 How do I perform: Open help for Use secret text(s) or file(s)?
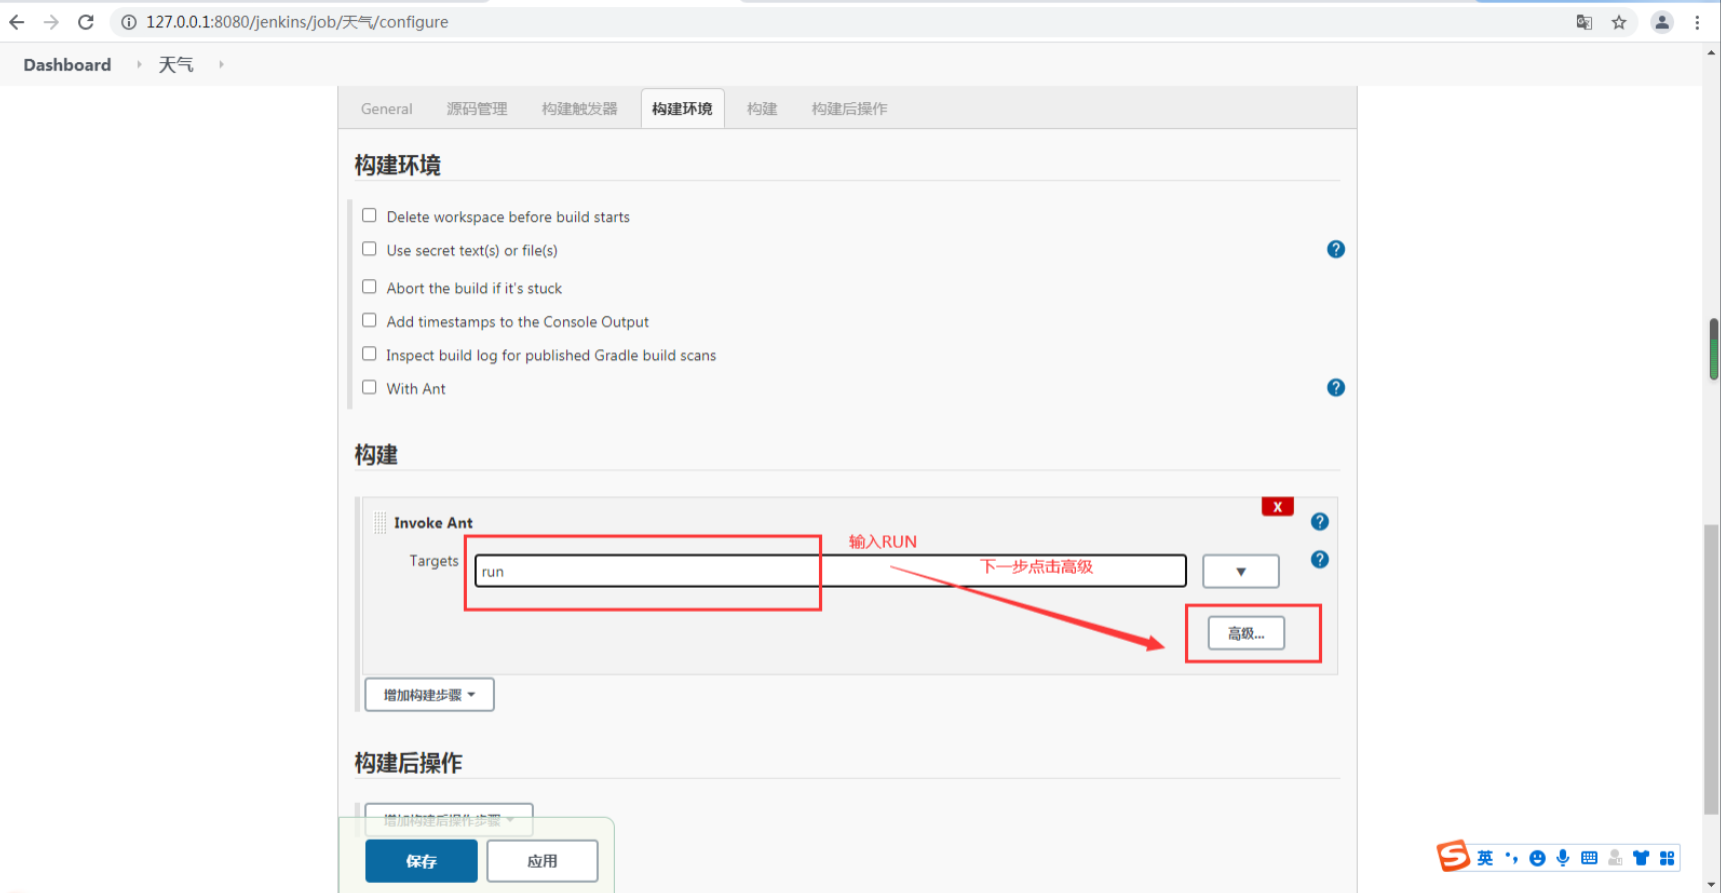[x=1336, y=249]
